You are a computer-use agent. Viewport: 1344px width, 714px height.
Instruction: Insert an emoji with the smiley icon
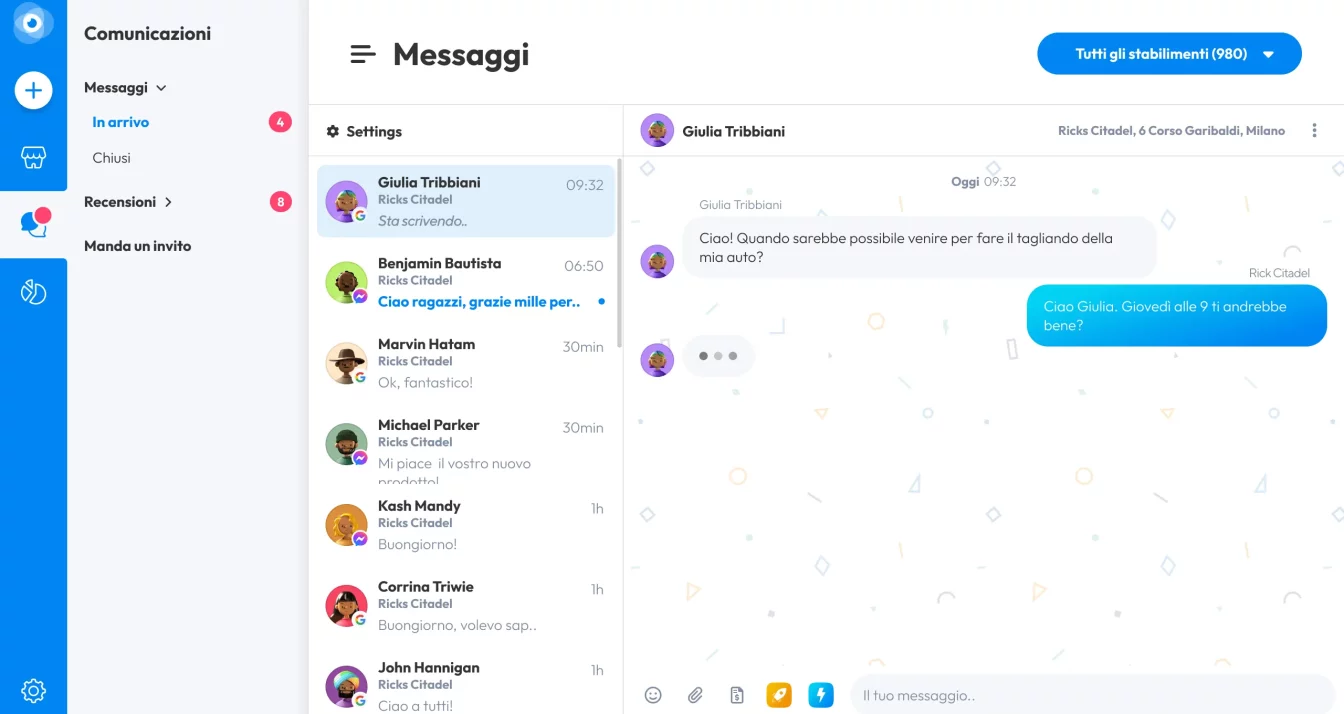tap(653, 695)
